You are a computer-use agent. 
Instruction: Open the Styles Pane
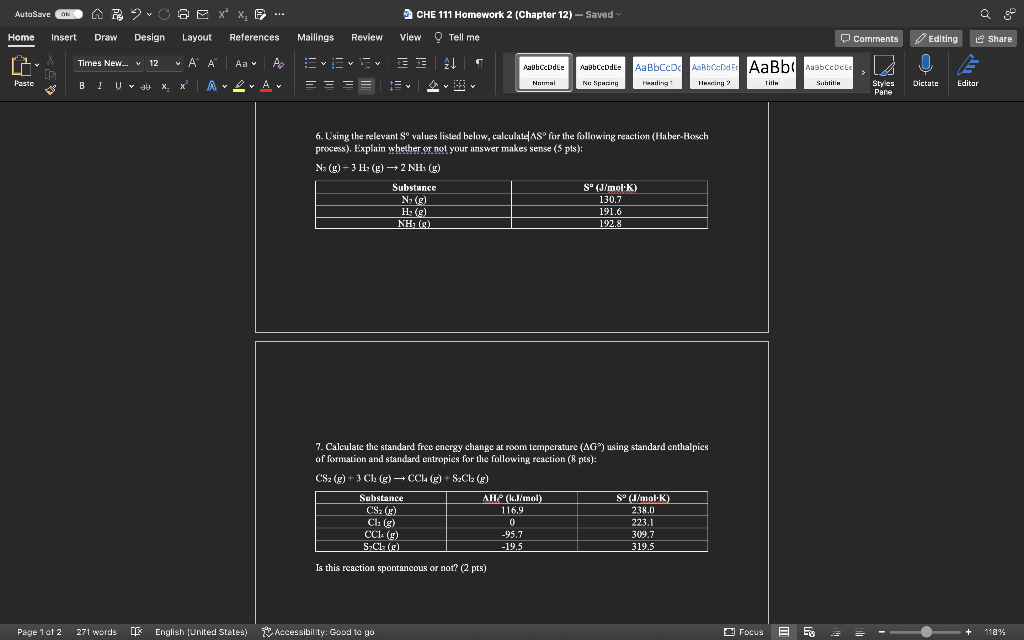(882, 74)
